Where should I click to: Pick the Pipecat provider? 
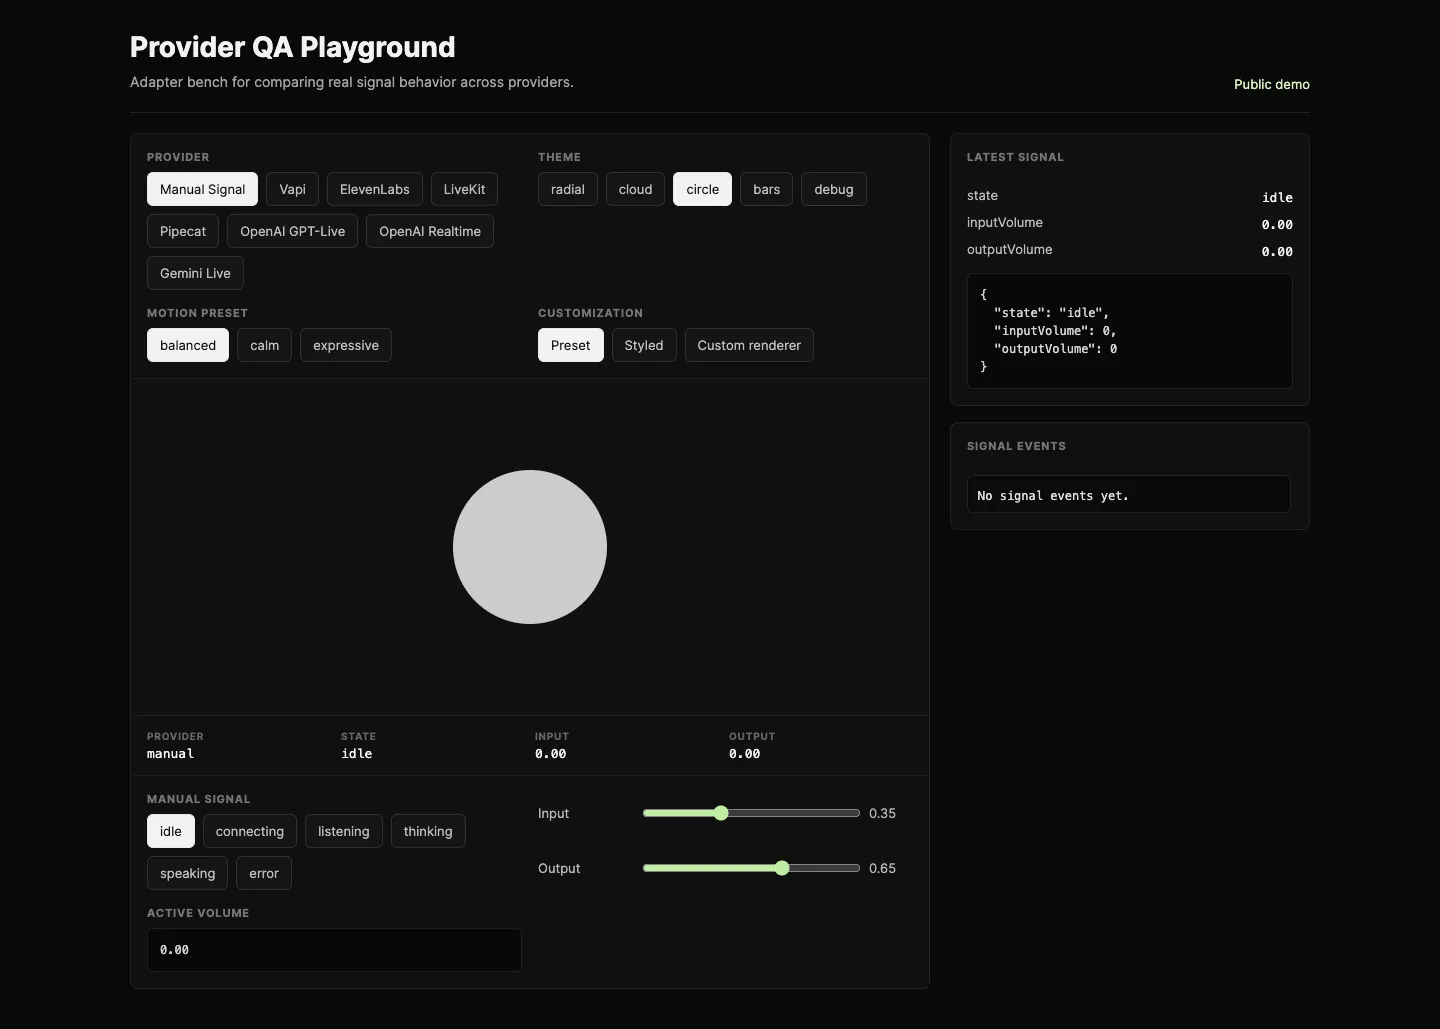point(183,231)
